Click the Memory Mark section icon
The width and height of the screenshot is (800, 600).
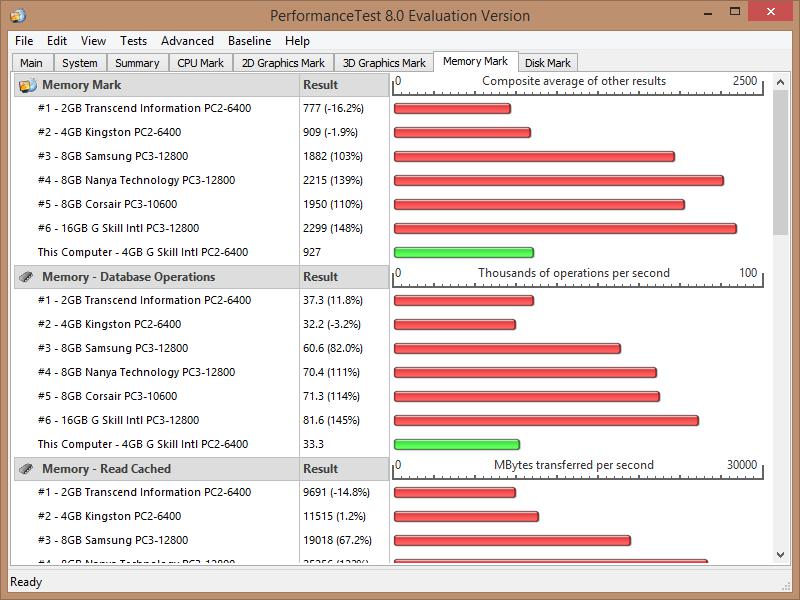27,85
